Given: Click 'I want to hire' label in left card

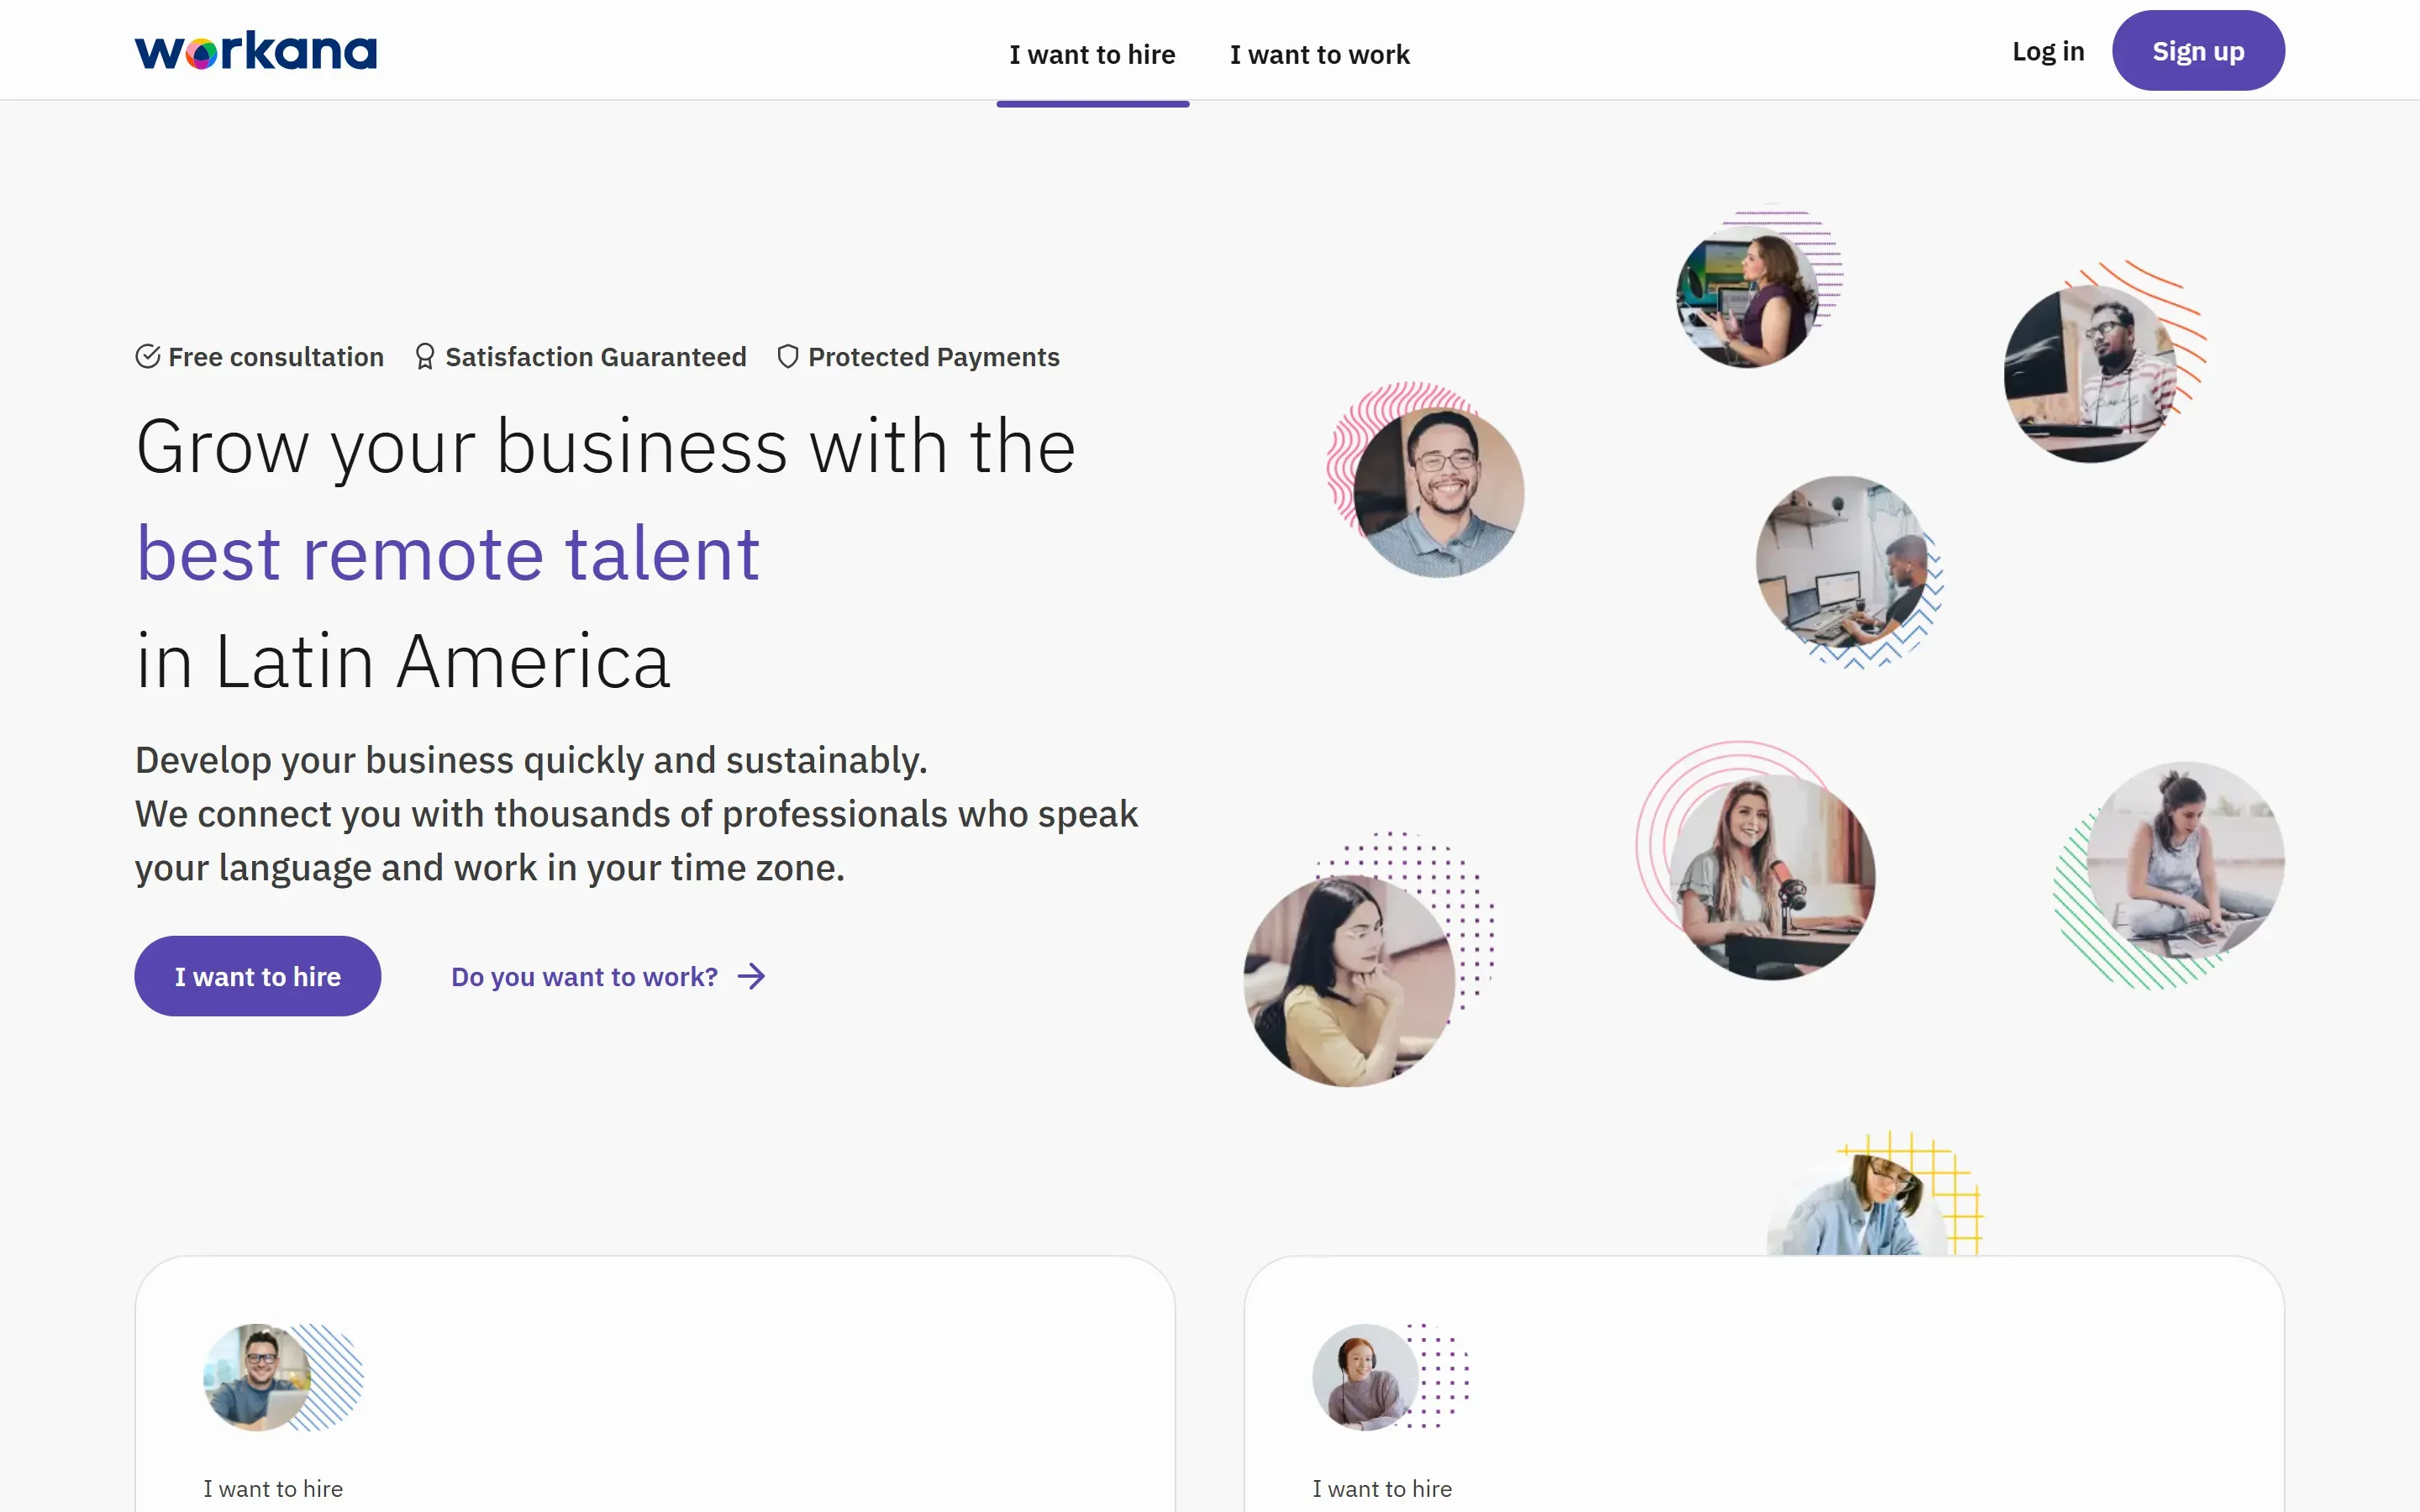Looking at the screenshot, I should 273,1489.
